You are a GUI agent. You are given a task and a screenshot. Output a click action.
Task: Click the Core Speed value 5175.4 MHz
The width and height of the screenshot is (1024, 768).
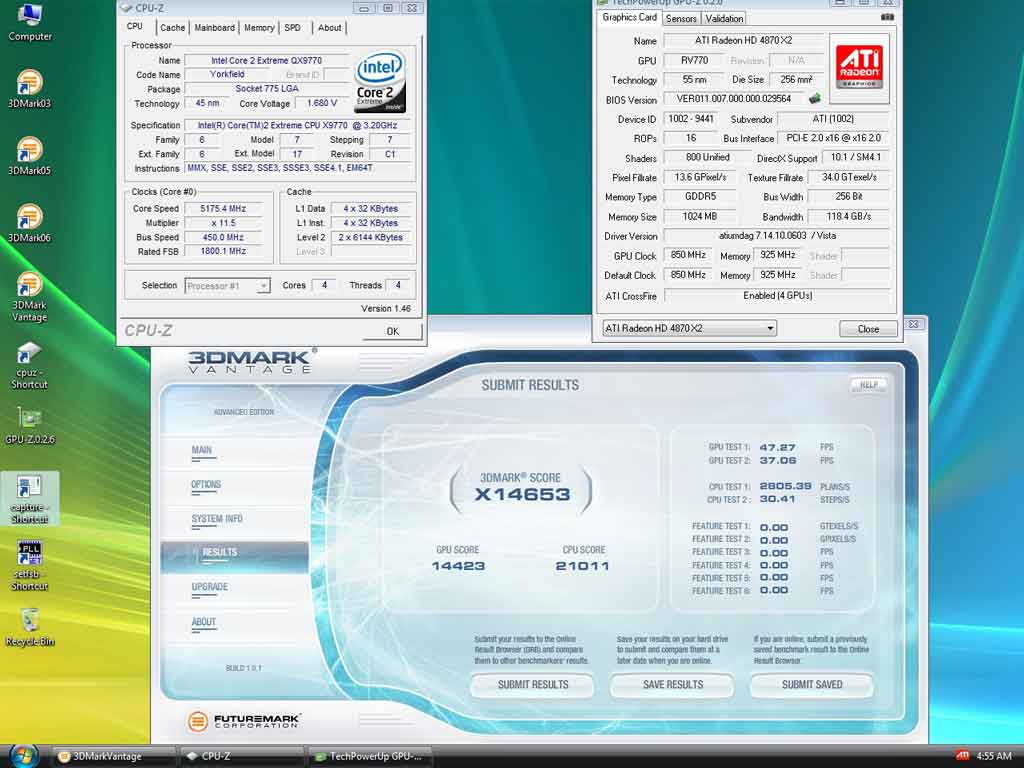(223, 209)
